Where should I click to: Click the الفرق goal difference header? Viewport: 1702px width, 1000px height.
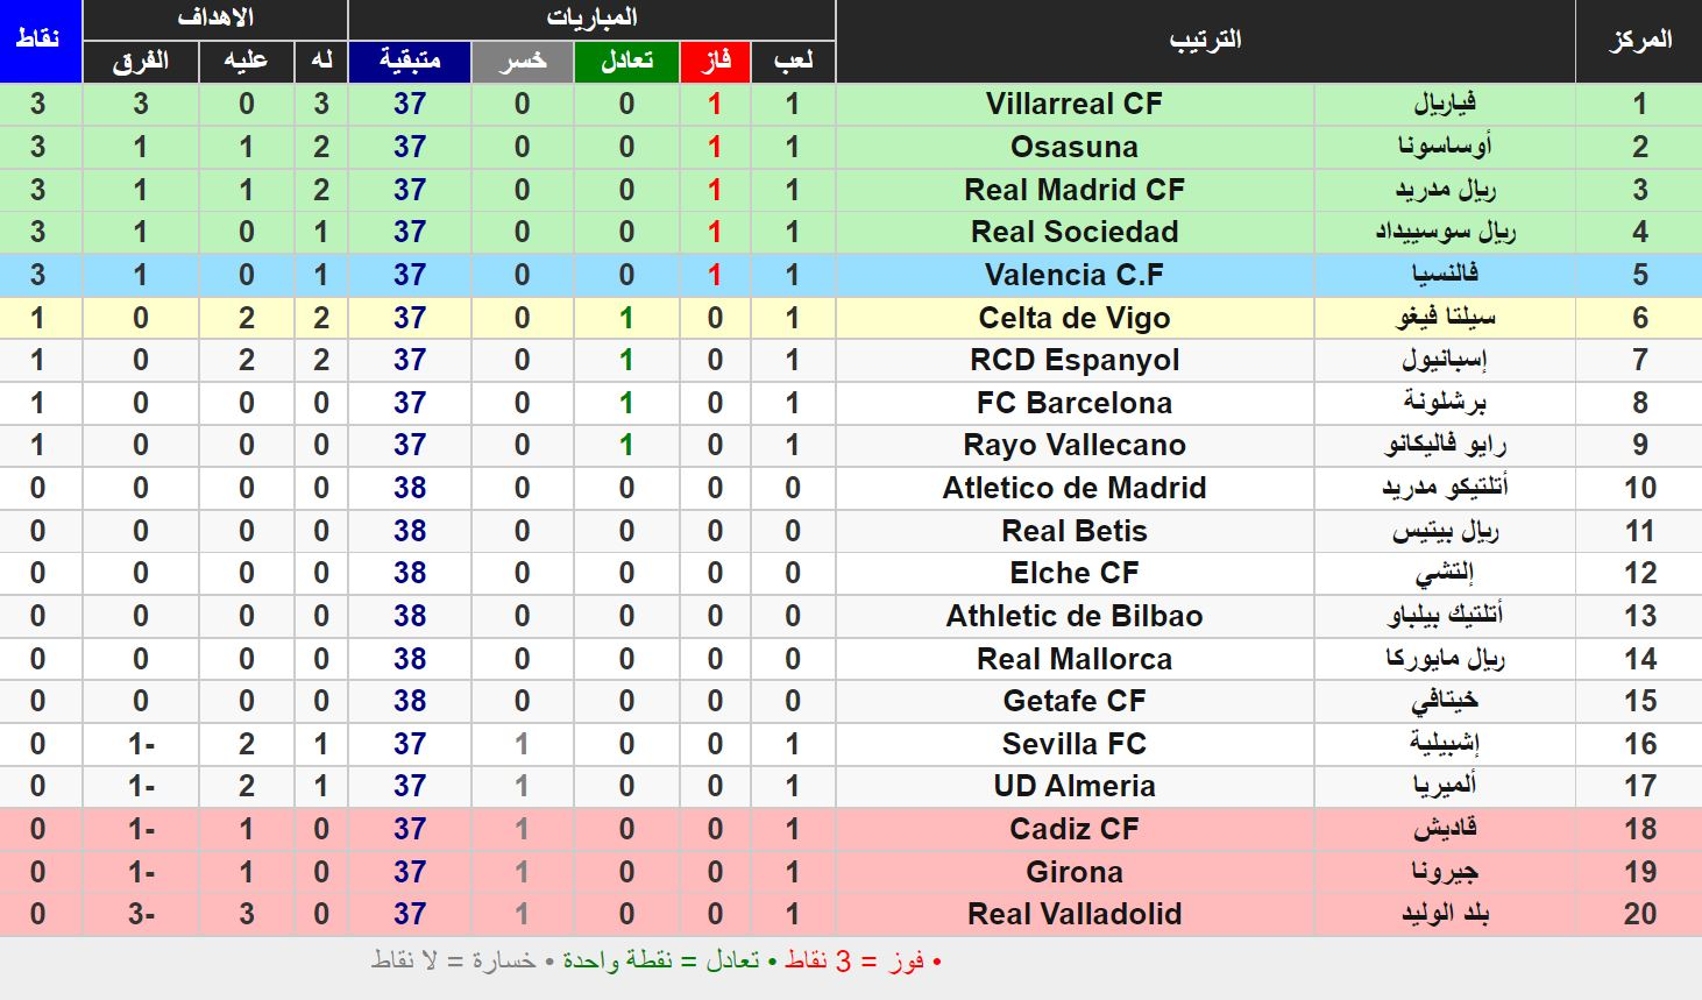coord(140,62)
